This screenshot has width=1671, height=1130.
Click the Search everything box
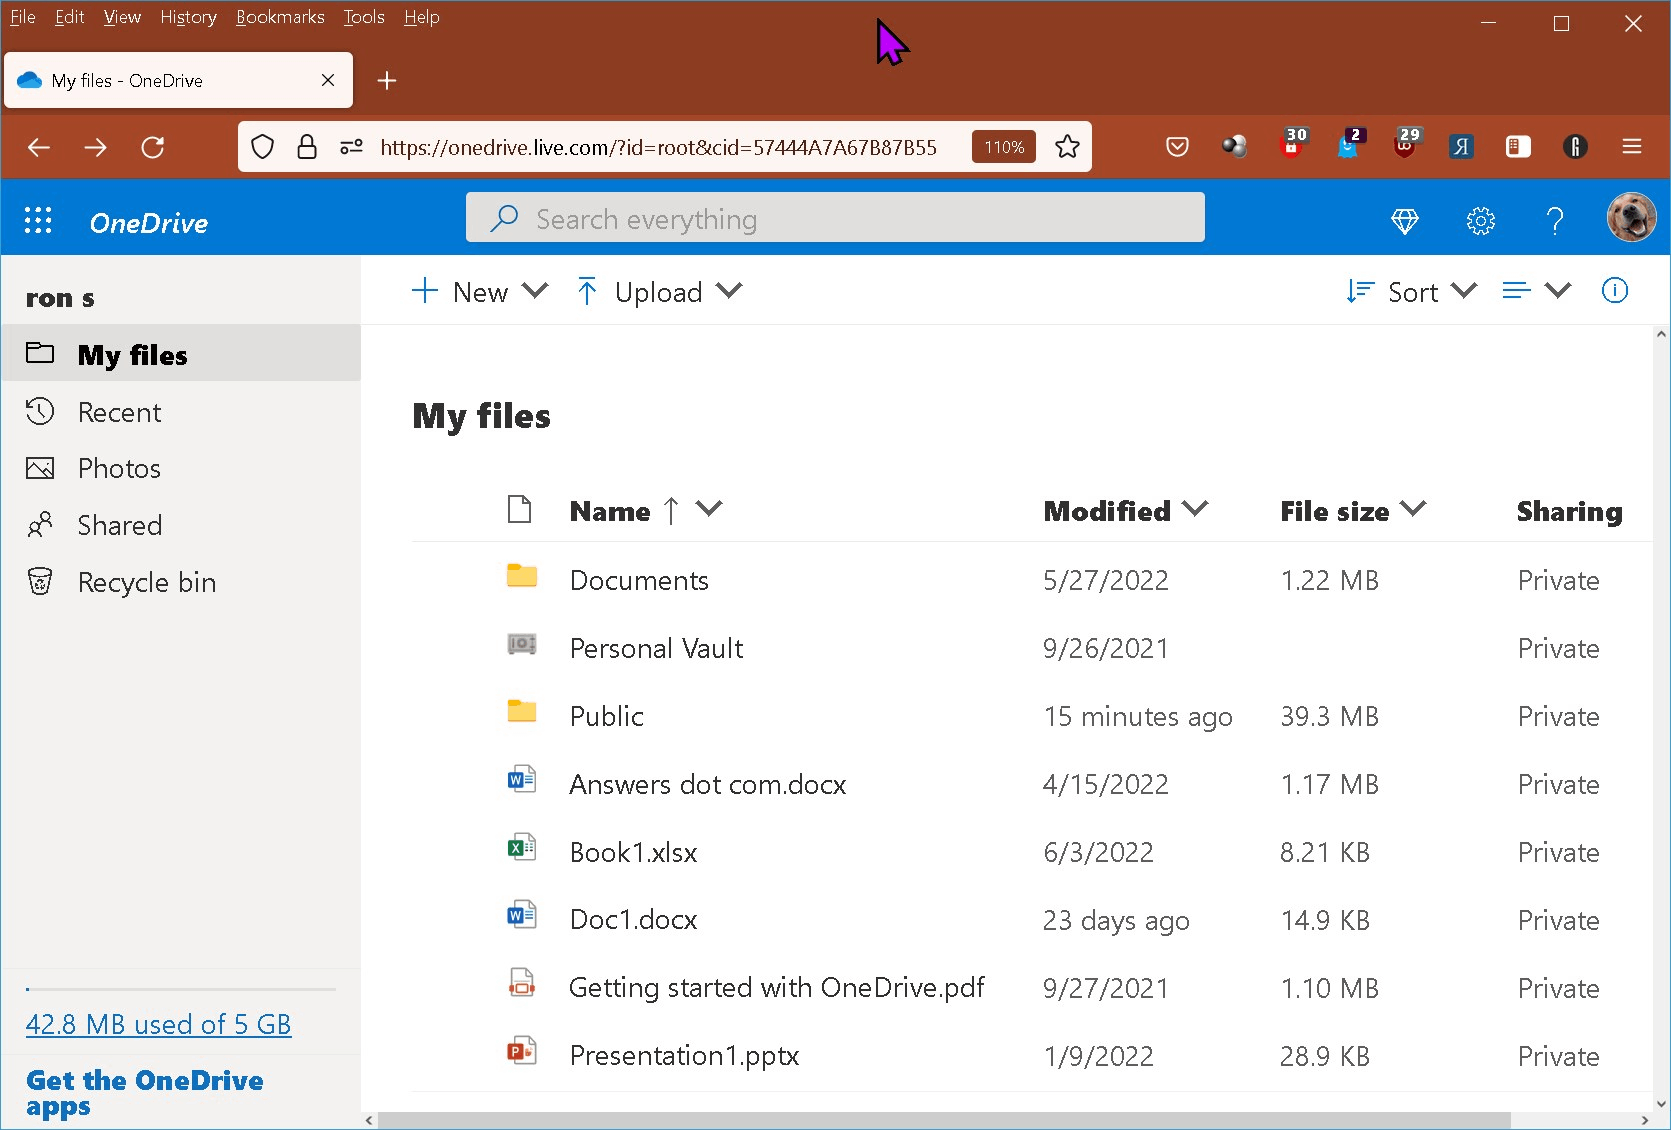point(835,218)
